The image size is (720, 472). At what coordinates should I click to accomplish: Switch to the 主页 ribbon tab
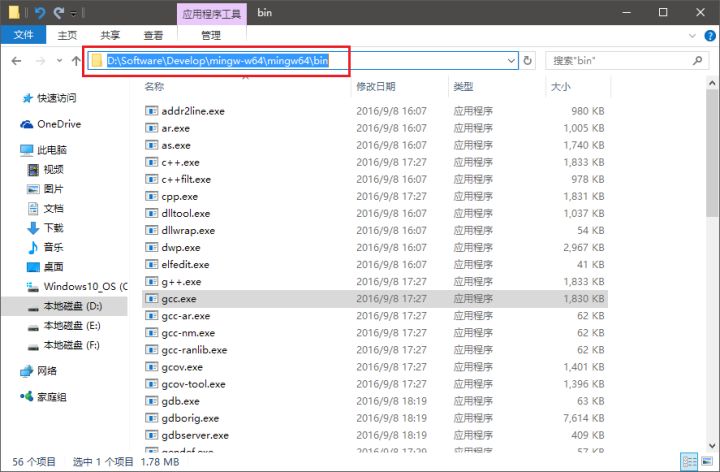tap(67, 35)
